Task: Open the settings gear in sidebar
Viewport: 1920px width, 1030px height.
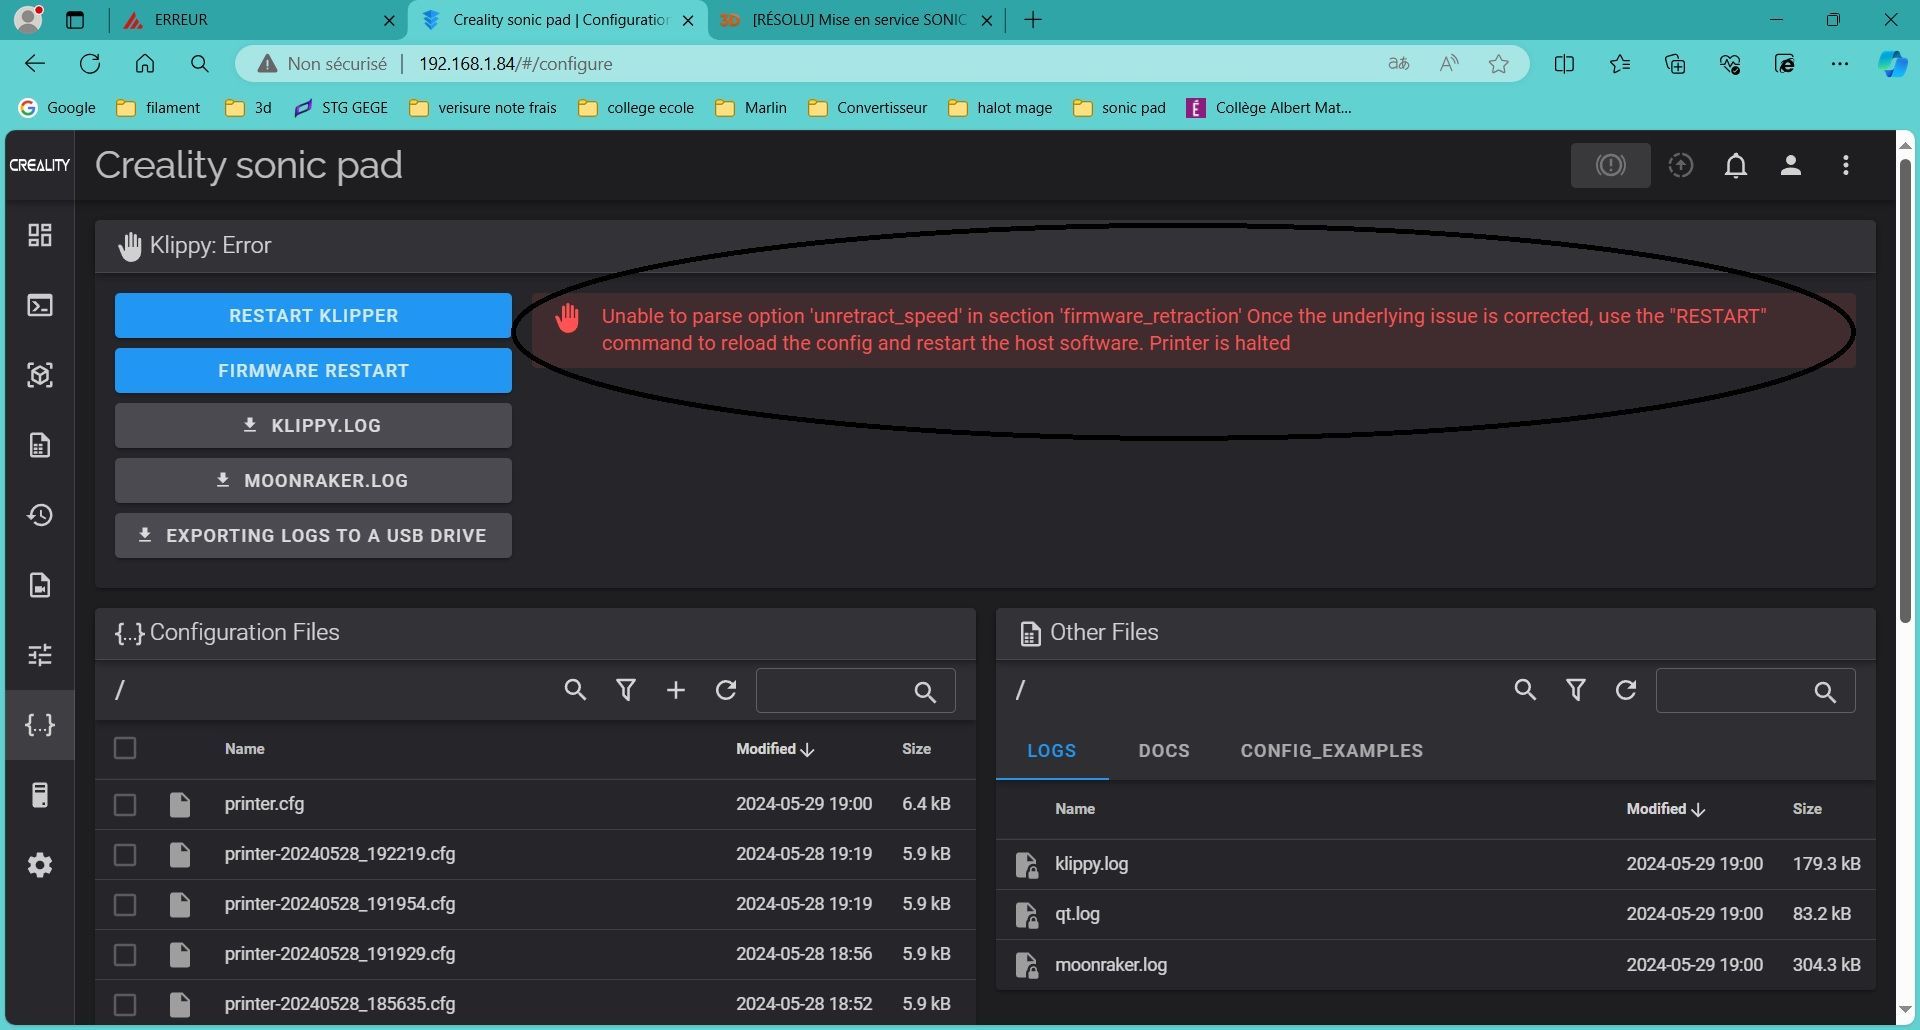Action: 40,865
